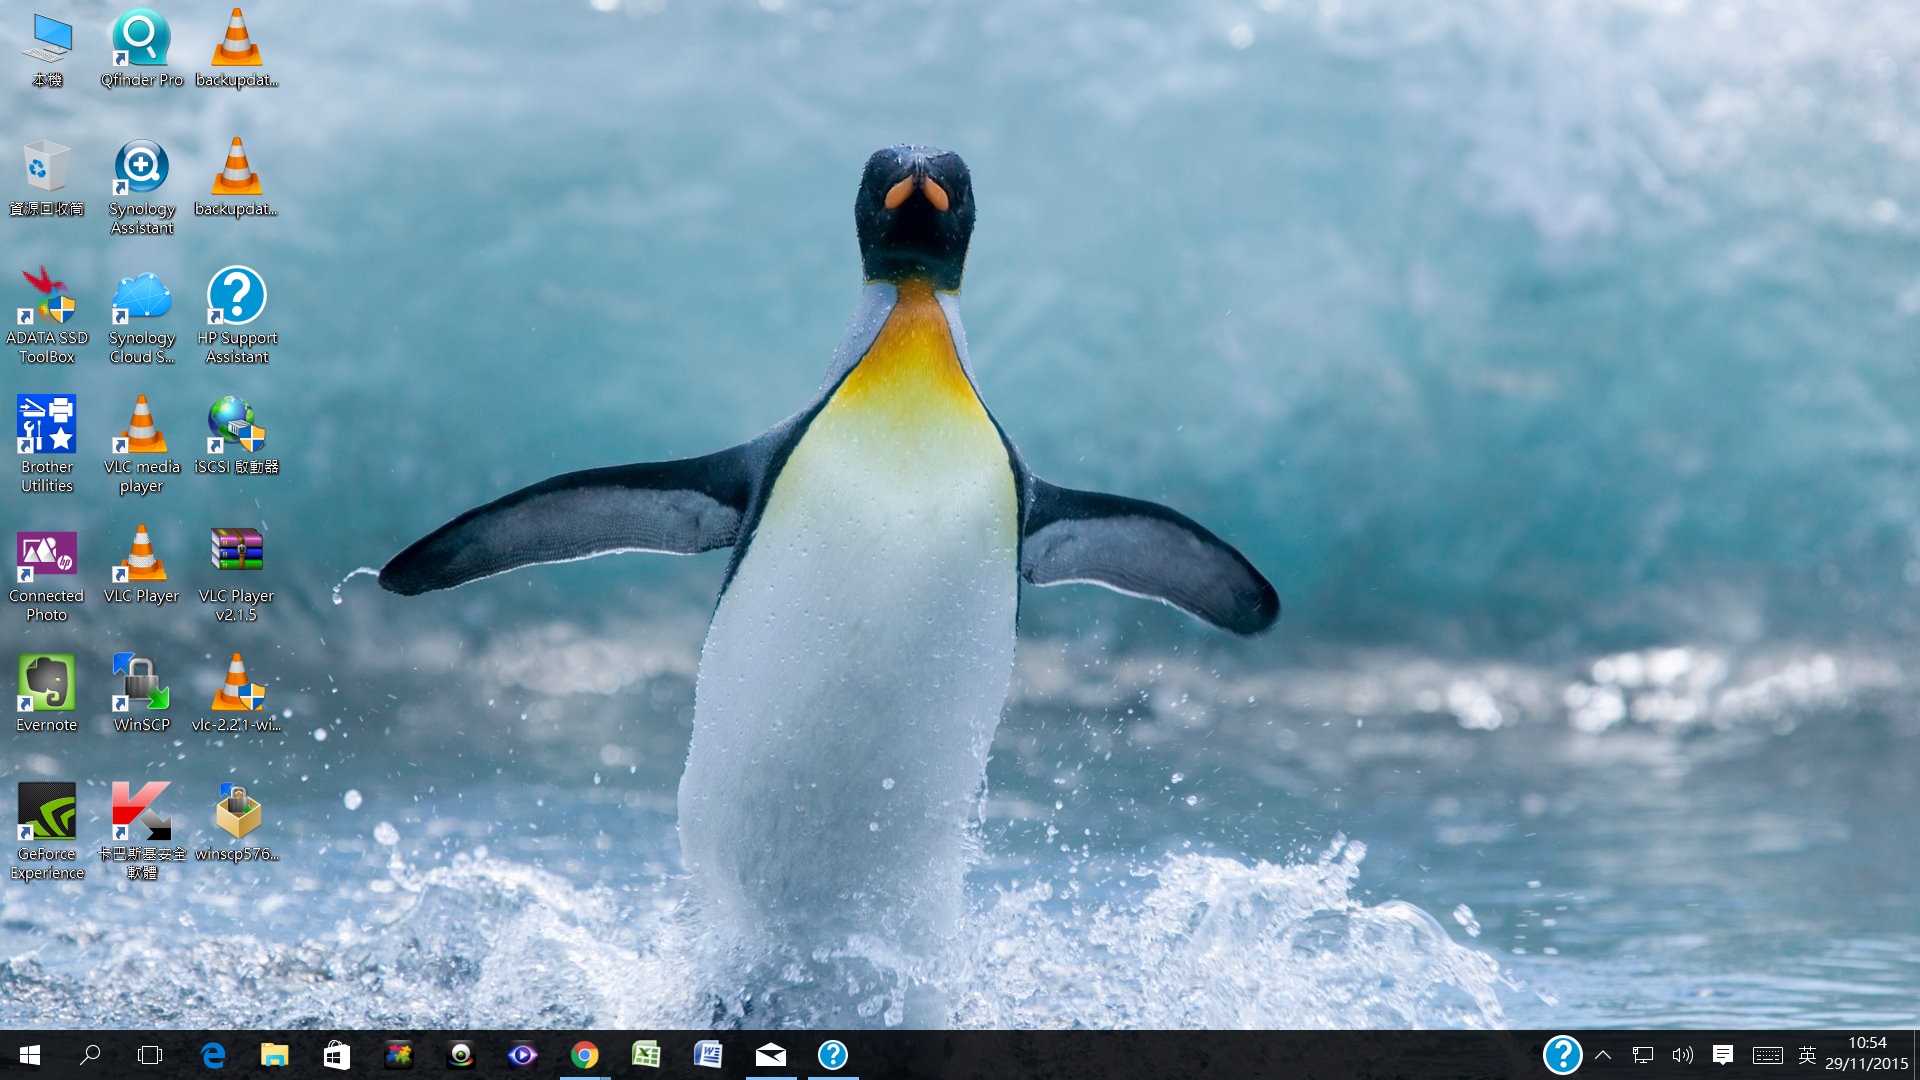Open the Windows Store taskbar icon

tap(337, 1055)
